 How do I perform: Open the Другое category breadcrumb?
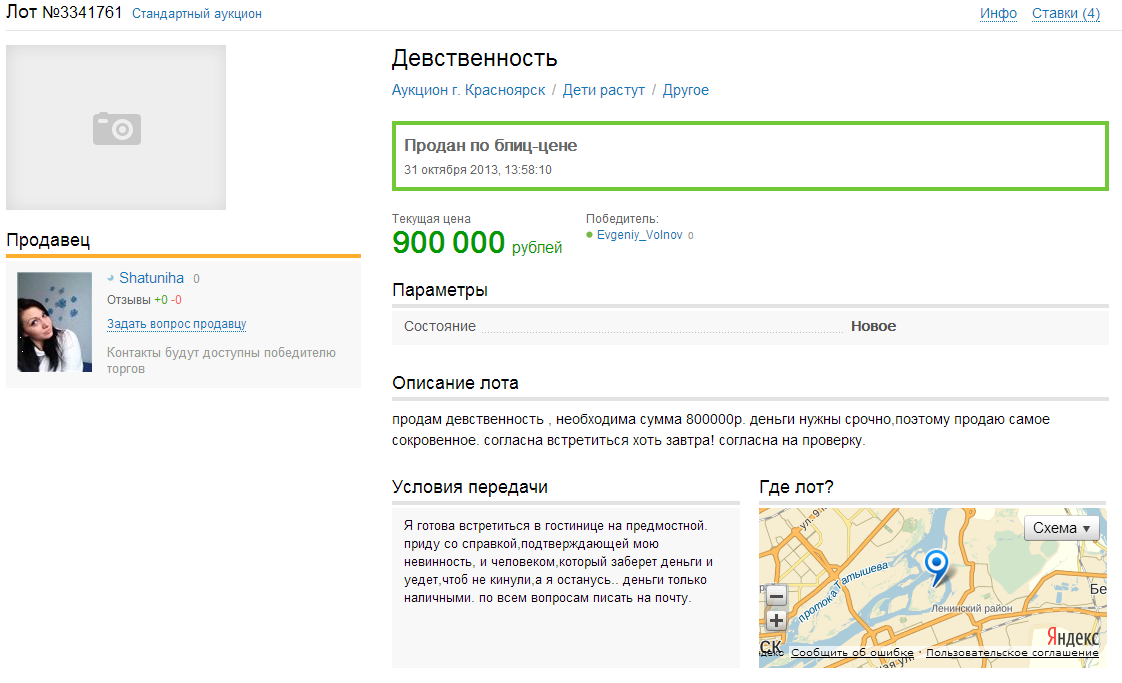coord(685,90)
